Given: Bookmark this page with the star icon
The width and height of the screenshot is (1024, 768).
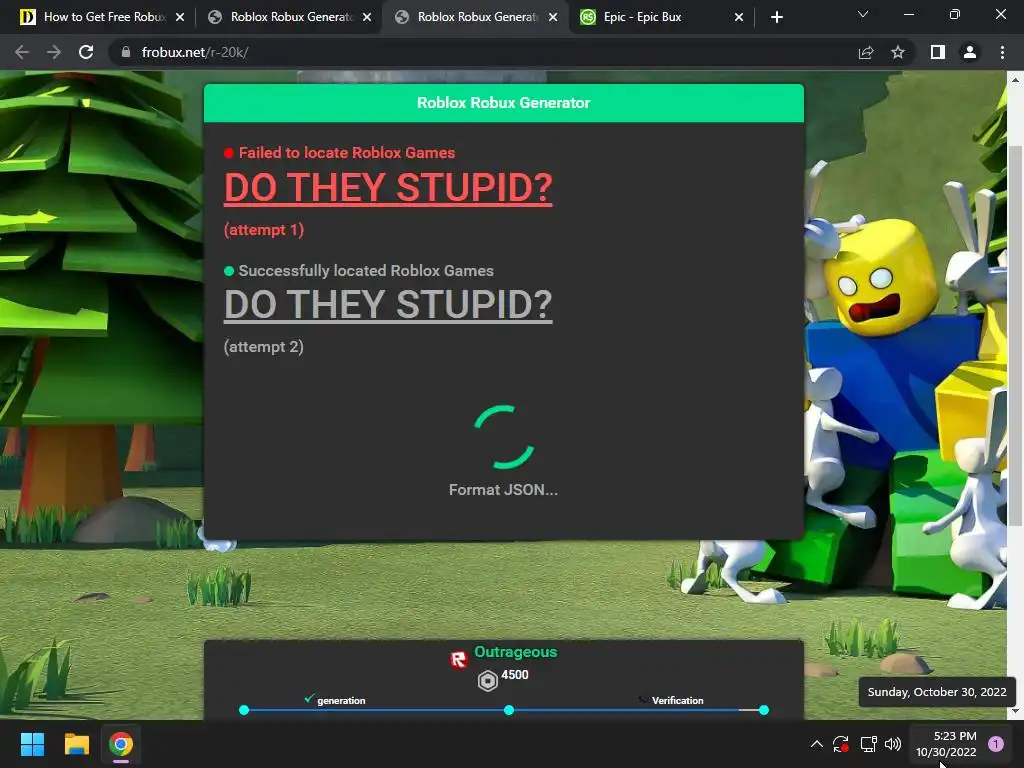Looking at the screenshot, I should coord(898,52).
